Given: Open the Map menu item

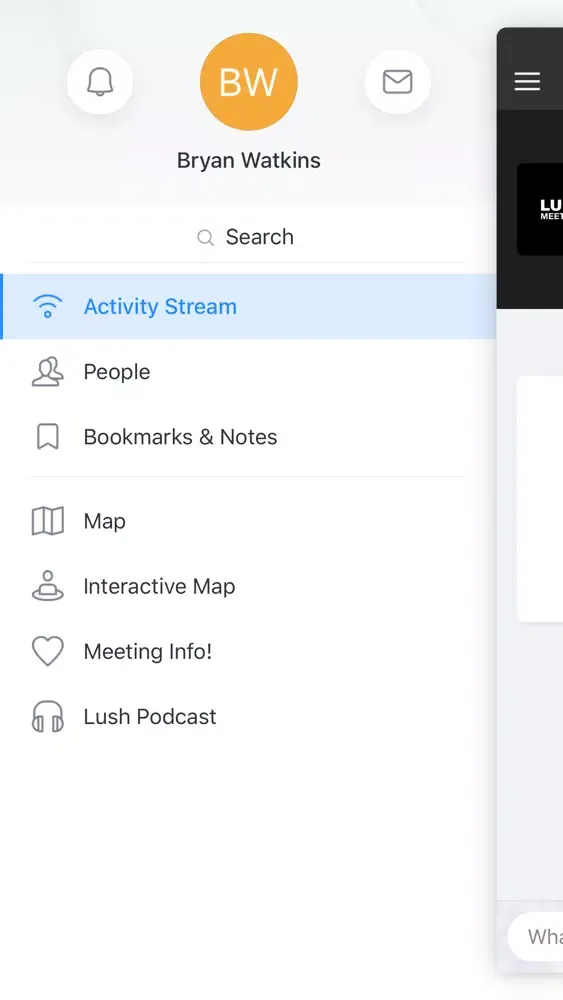Looking at the screenshot, I should point(248,521).
